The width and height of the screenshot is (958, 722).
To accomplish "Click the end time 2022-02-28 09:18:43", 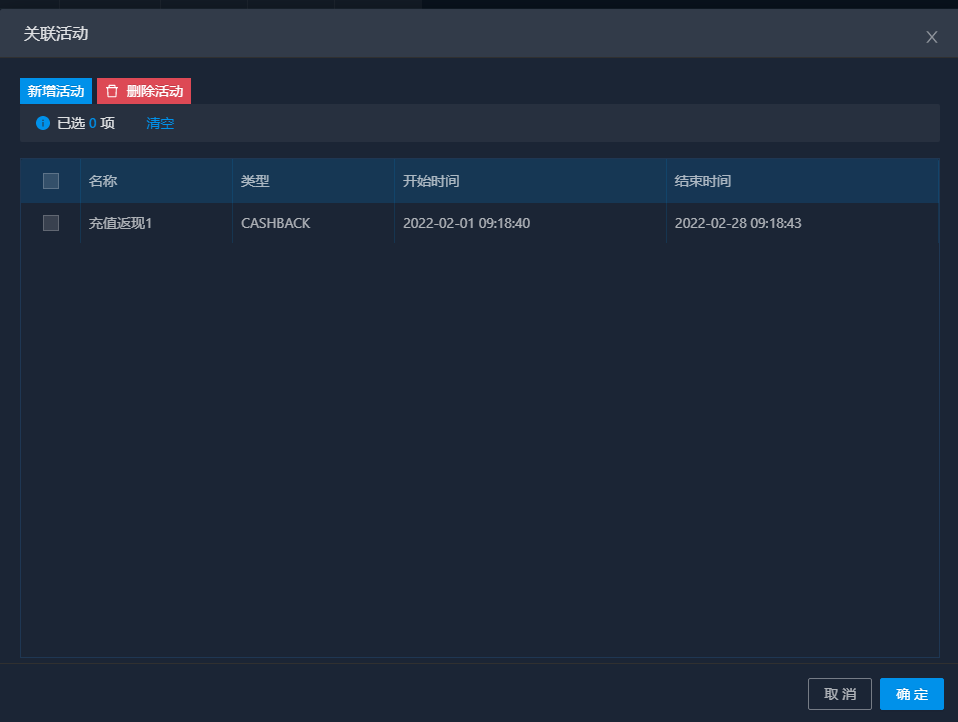I will (x=738, y=223).
